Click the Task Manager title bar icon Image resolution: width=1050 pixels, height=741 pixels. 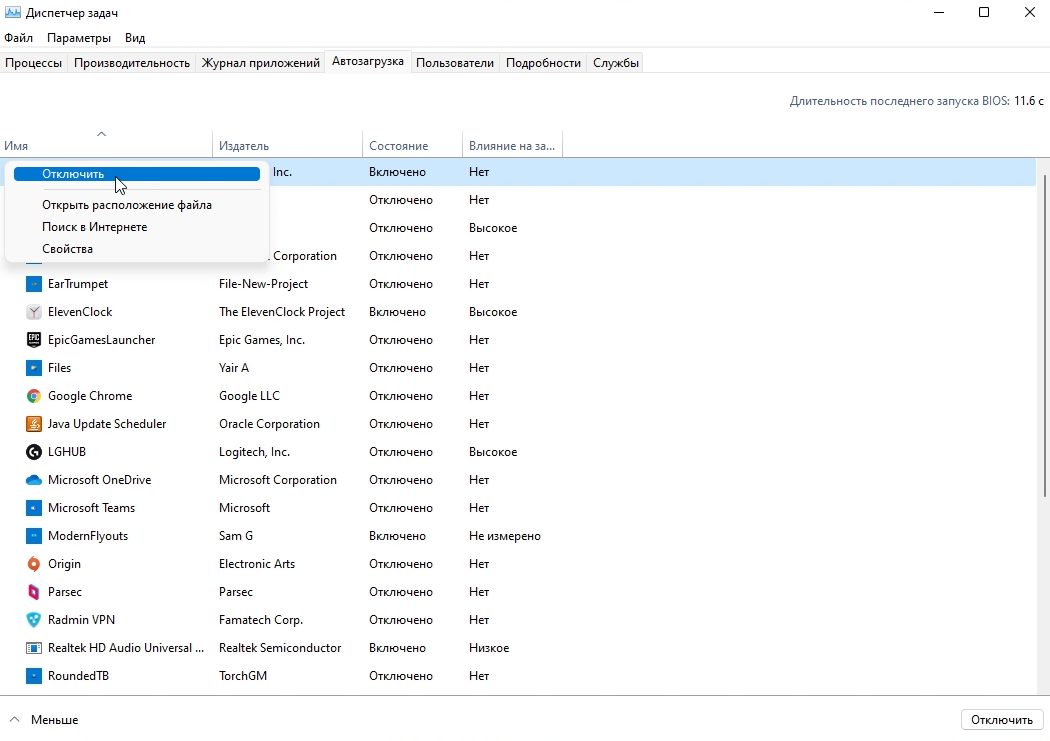click(x=12, y=12)
